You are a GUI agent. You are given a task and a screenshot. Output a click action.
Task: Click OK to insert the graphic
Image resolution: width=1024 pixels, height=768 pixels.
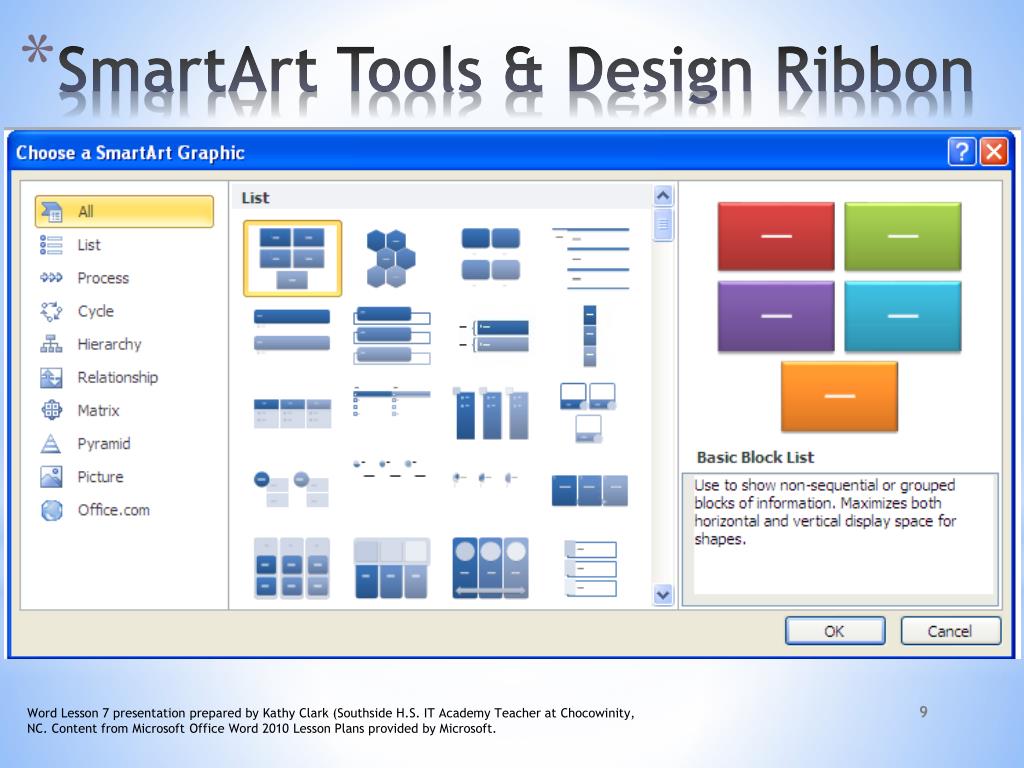[835, 631]
